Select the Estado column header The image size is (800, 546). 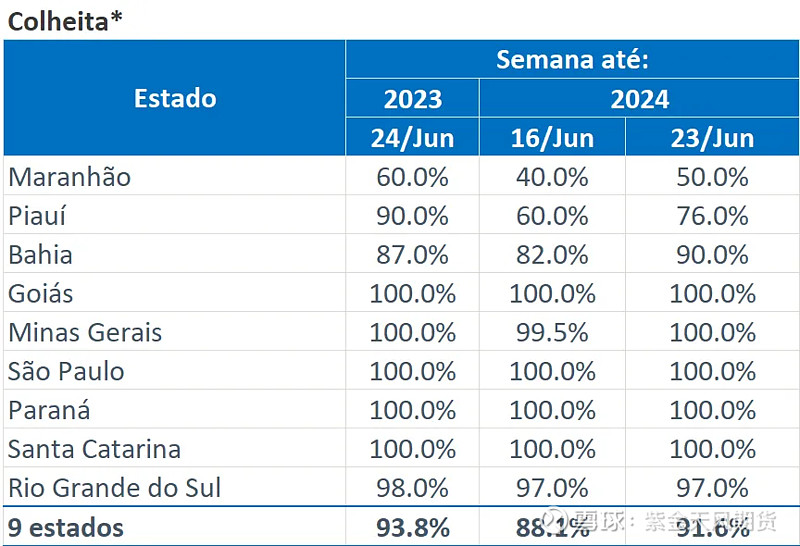pos(175,98)
